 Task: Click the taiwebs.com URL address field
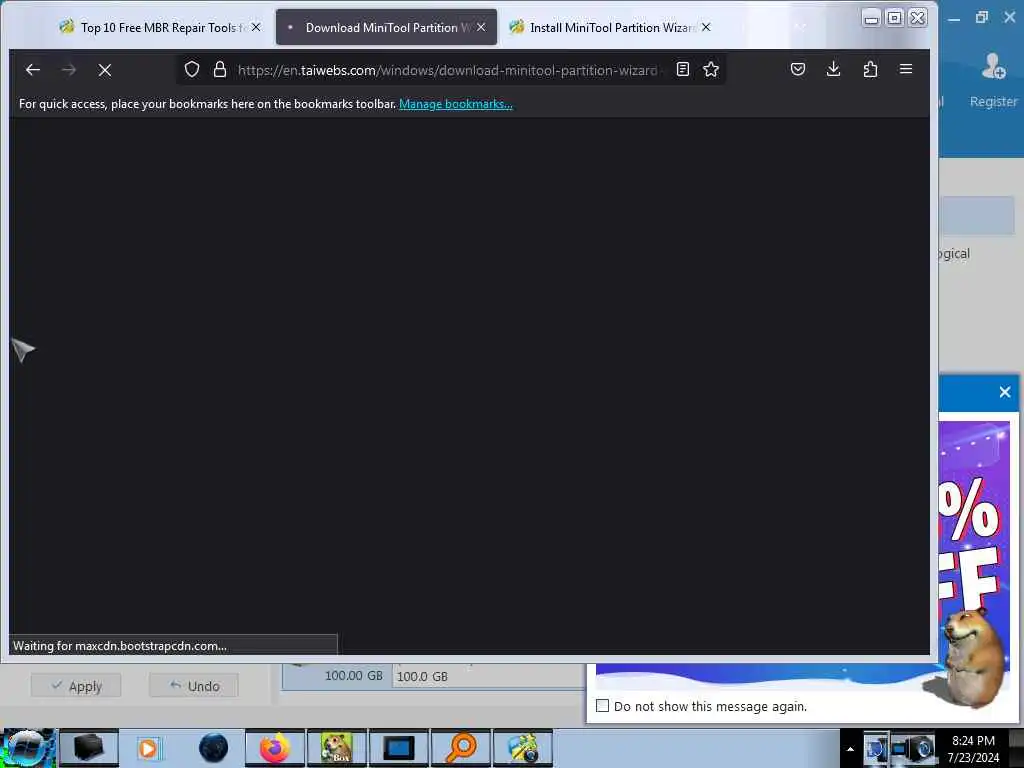[x=447, y=70]
